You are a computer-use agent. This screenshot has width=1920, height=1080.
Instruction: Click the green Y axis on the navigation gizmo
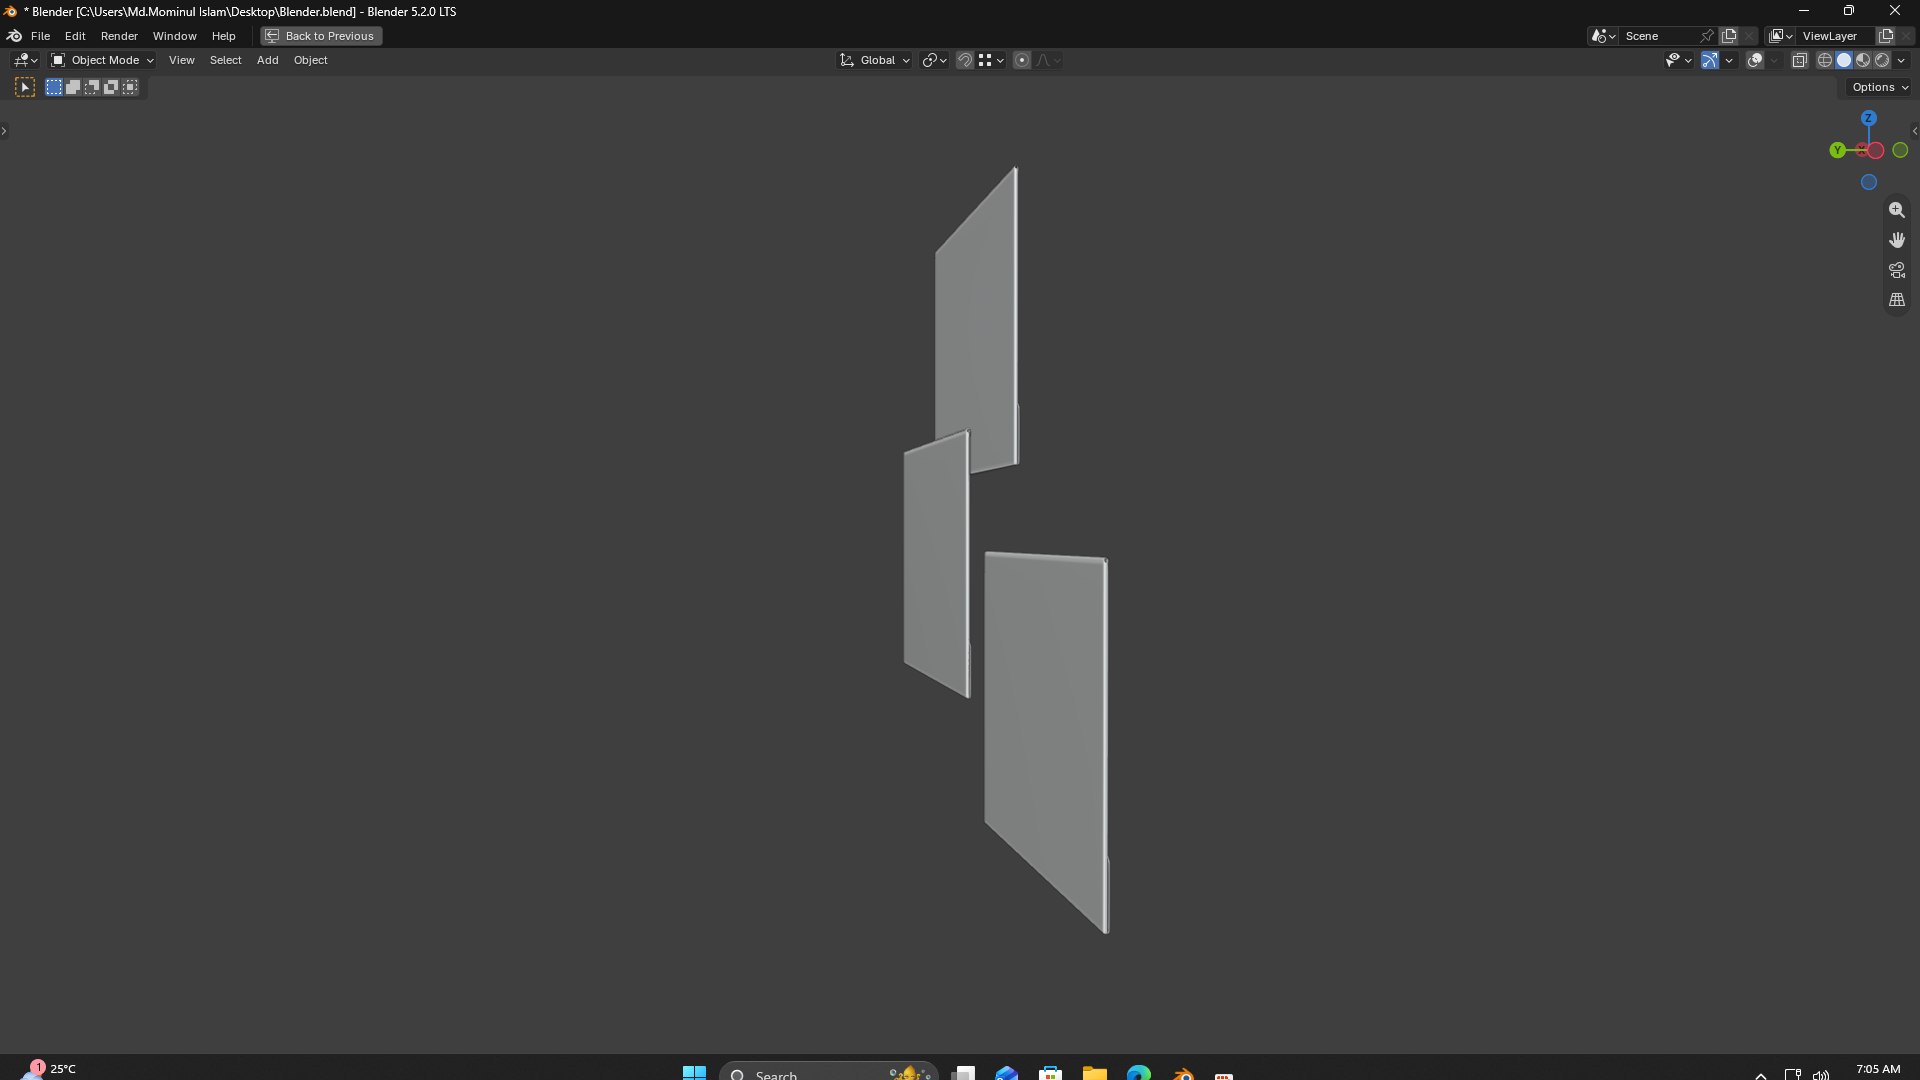pyautogui.click(x=1837, y=151)
